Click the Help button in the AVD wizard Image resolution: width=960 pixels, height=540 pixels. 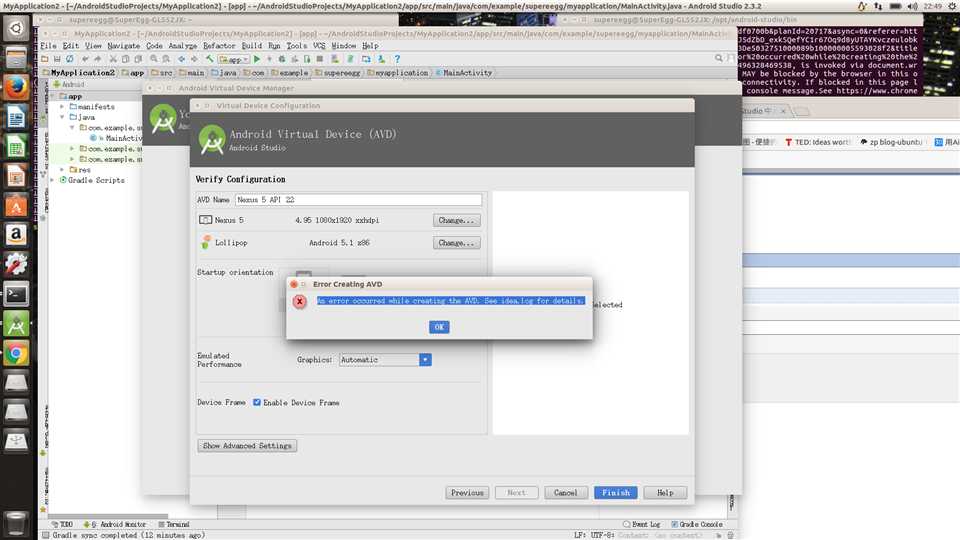[665, 492]
